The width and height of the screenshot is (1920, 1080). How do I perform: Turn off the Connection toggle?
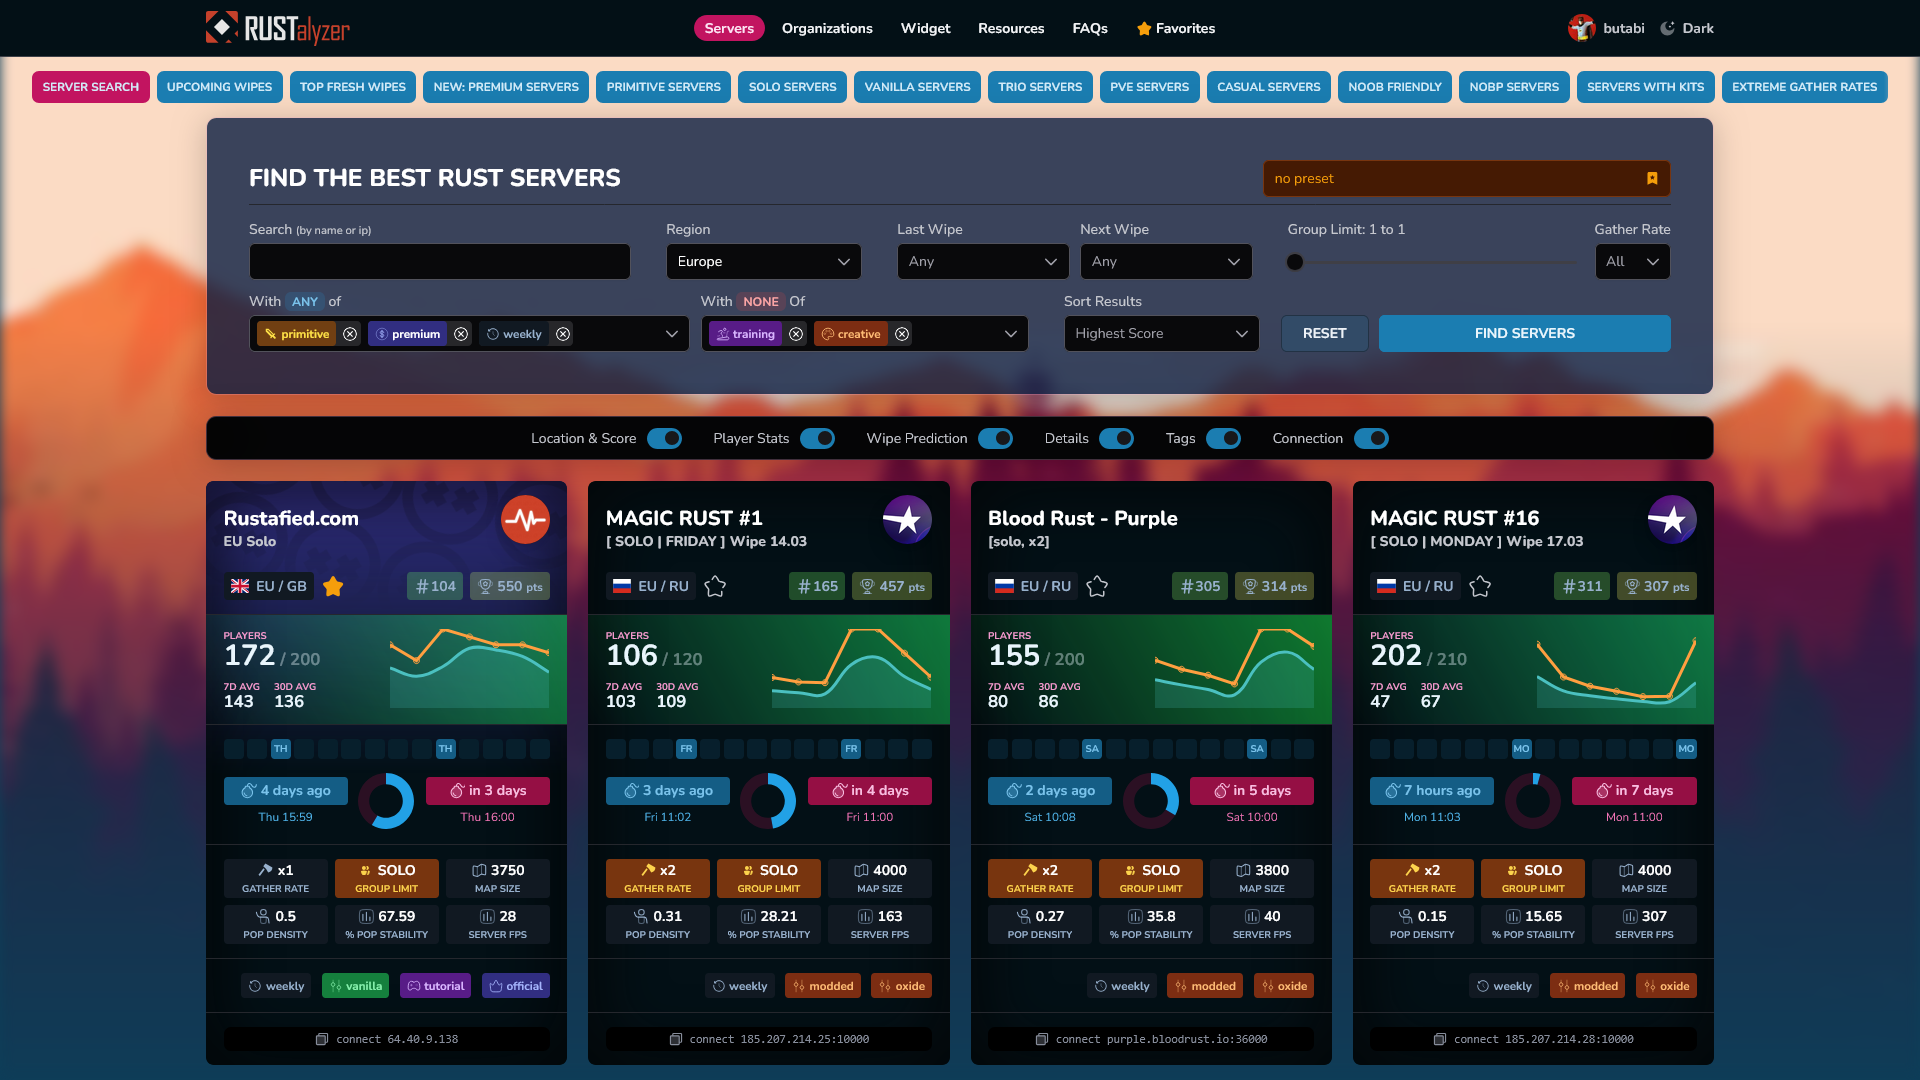(1371, 439)
